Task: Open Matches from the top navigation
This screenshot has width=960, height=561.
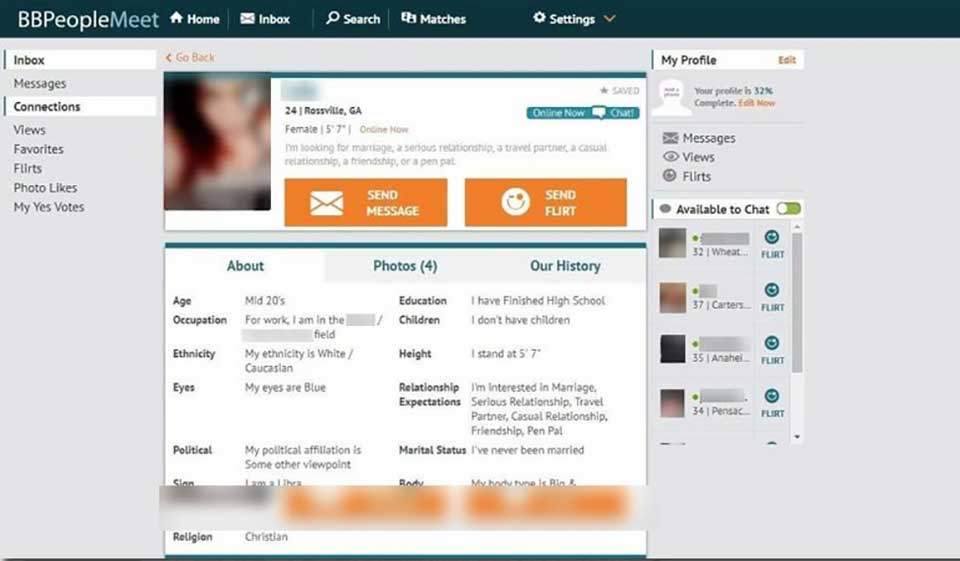Action: pyautogui.click(x=433, y=18)
